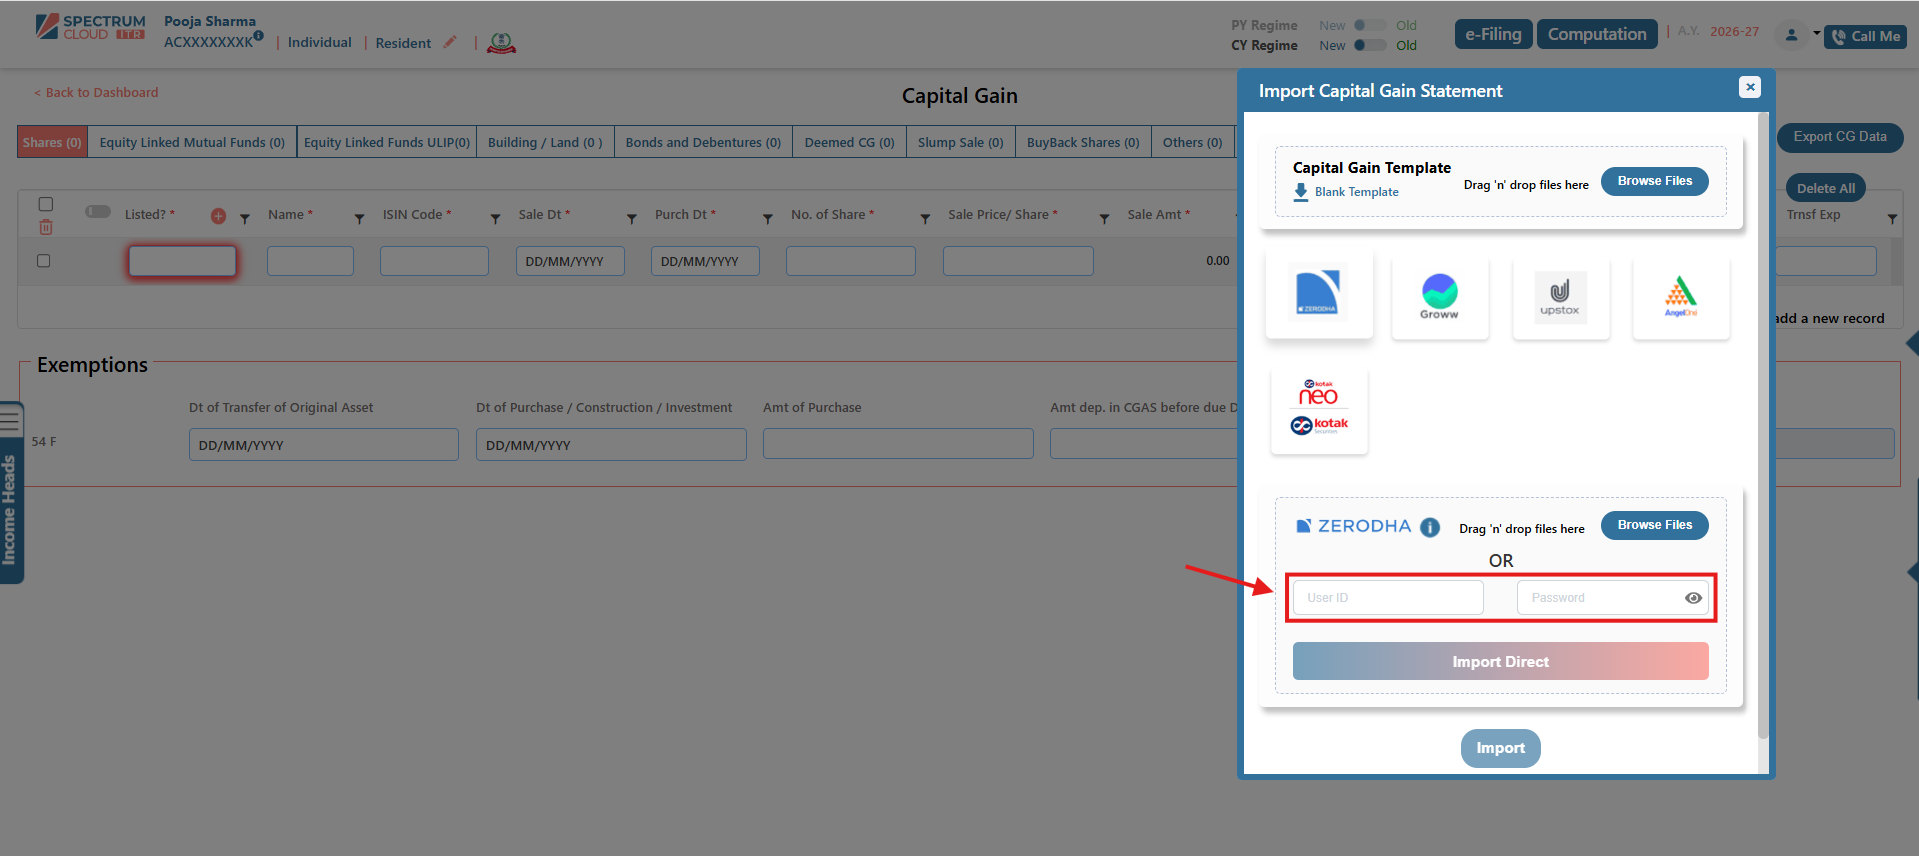Select the Zerodha broker logo tile
The height and width of the screenshot is (856, 1919).
pos(1318,295)
